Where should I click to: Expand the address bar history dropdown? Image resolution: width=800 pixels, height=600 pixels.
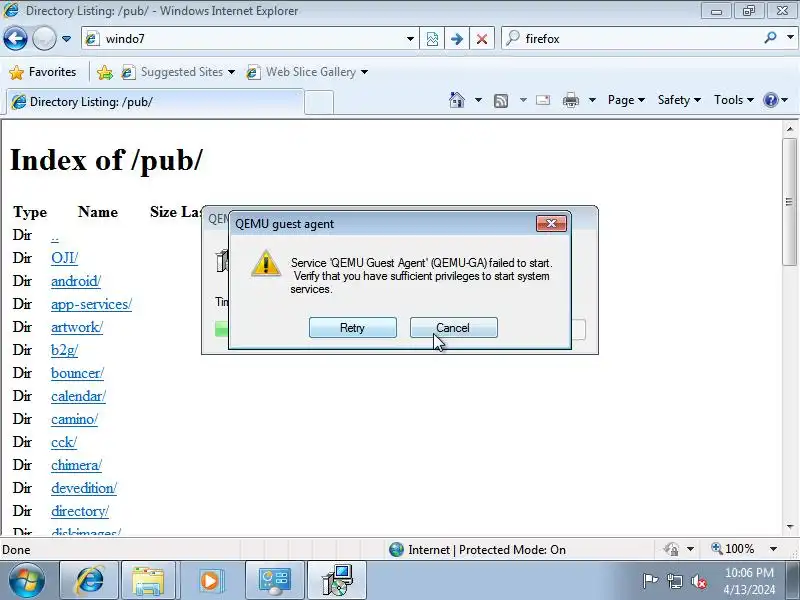coord(410,39)
